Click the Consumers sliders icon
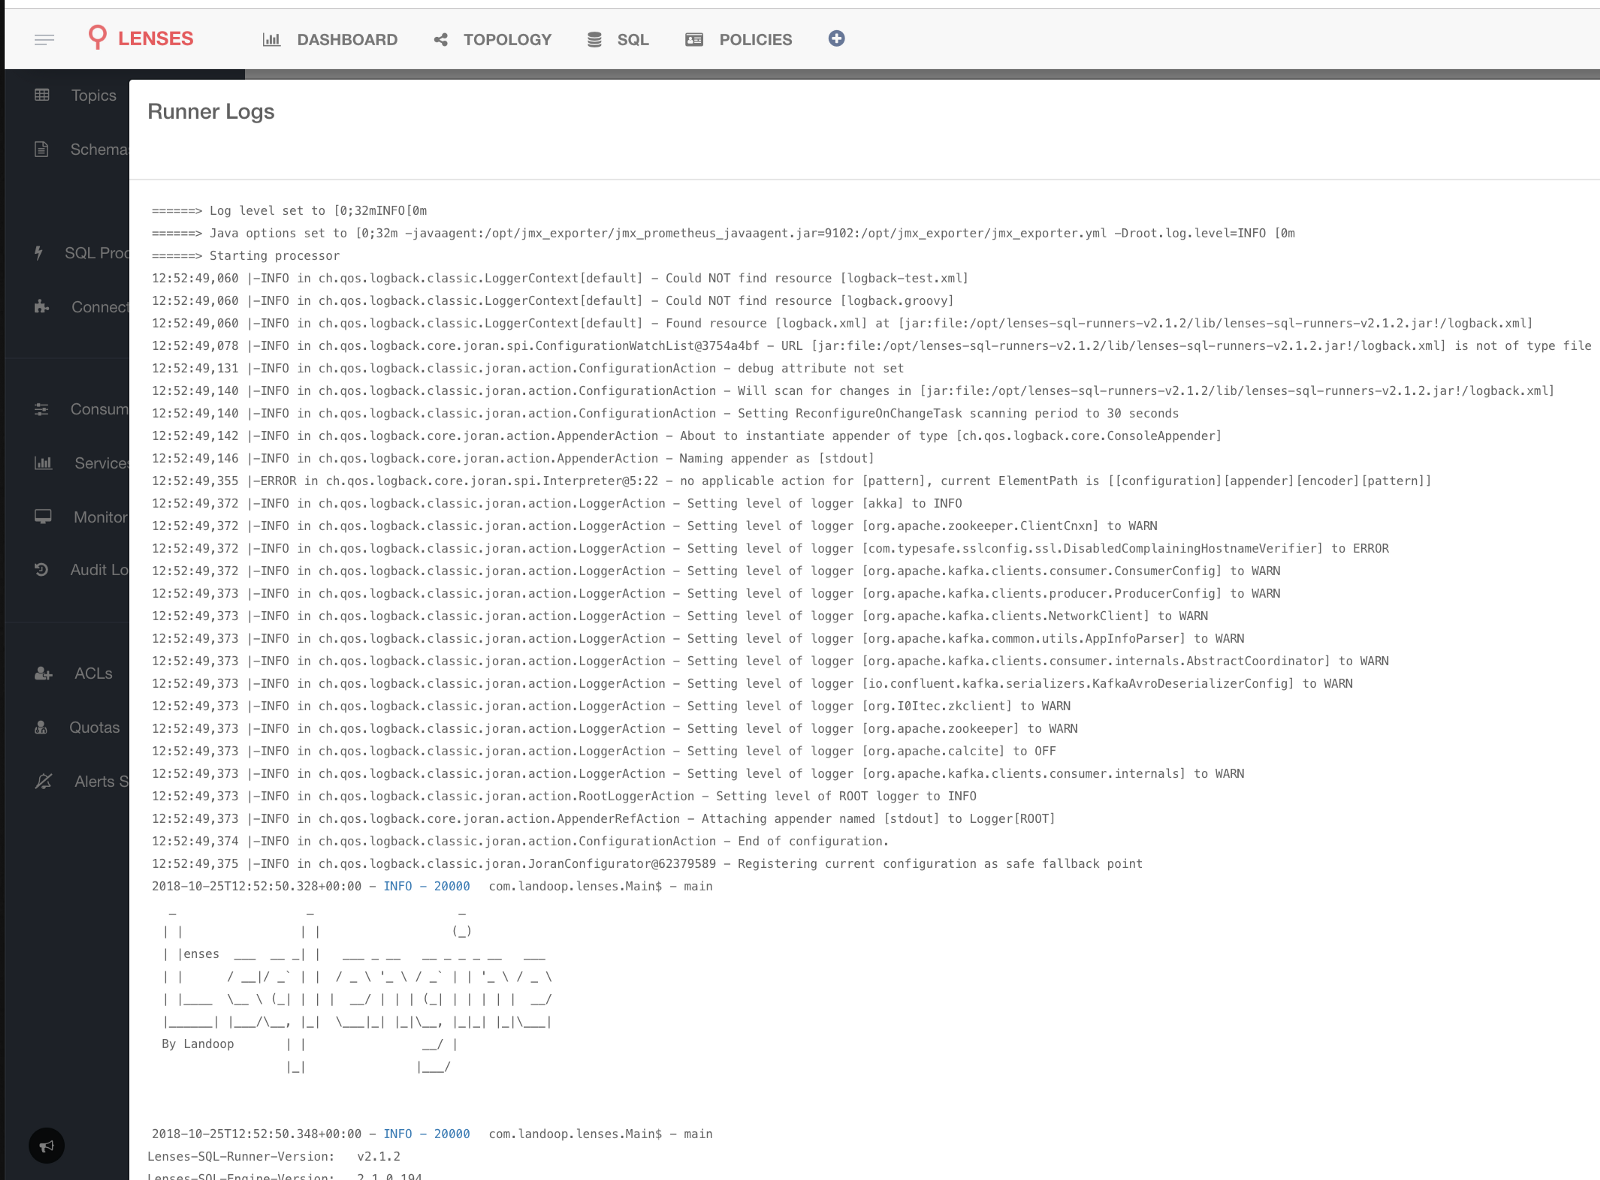Viewport: 1600px width, 1180px height. point(42,410)
